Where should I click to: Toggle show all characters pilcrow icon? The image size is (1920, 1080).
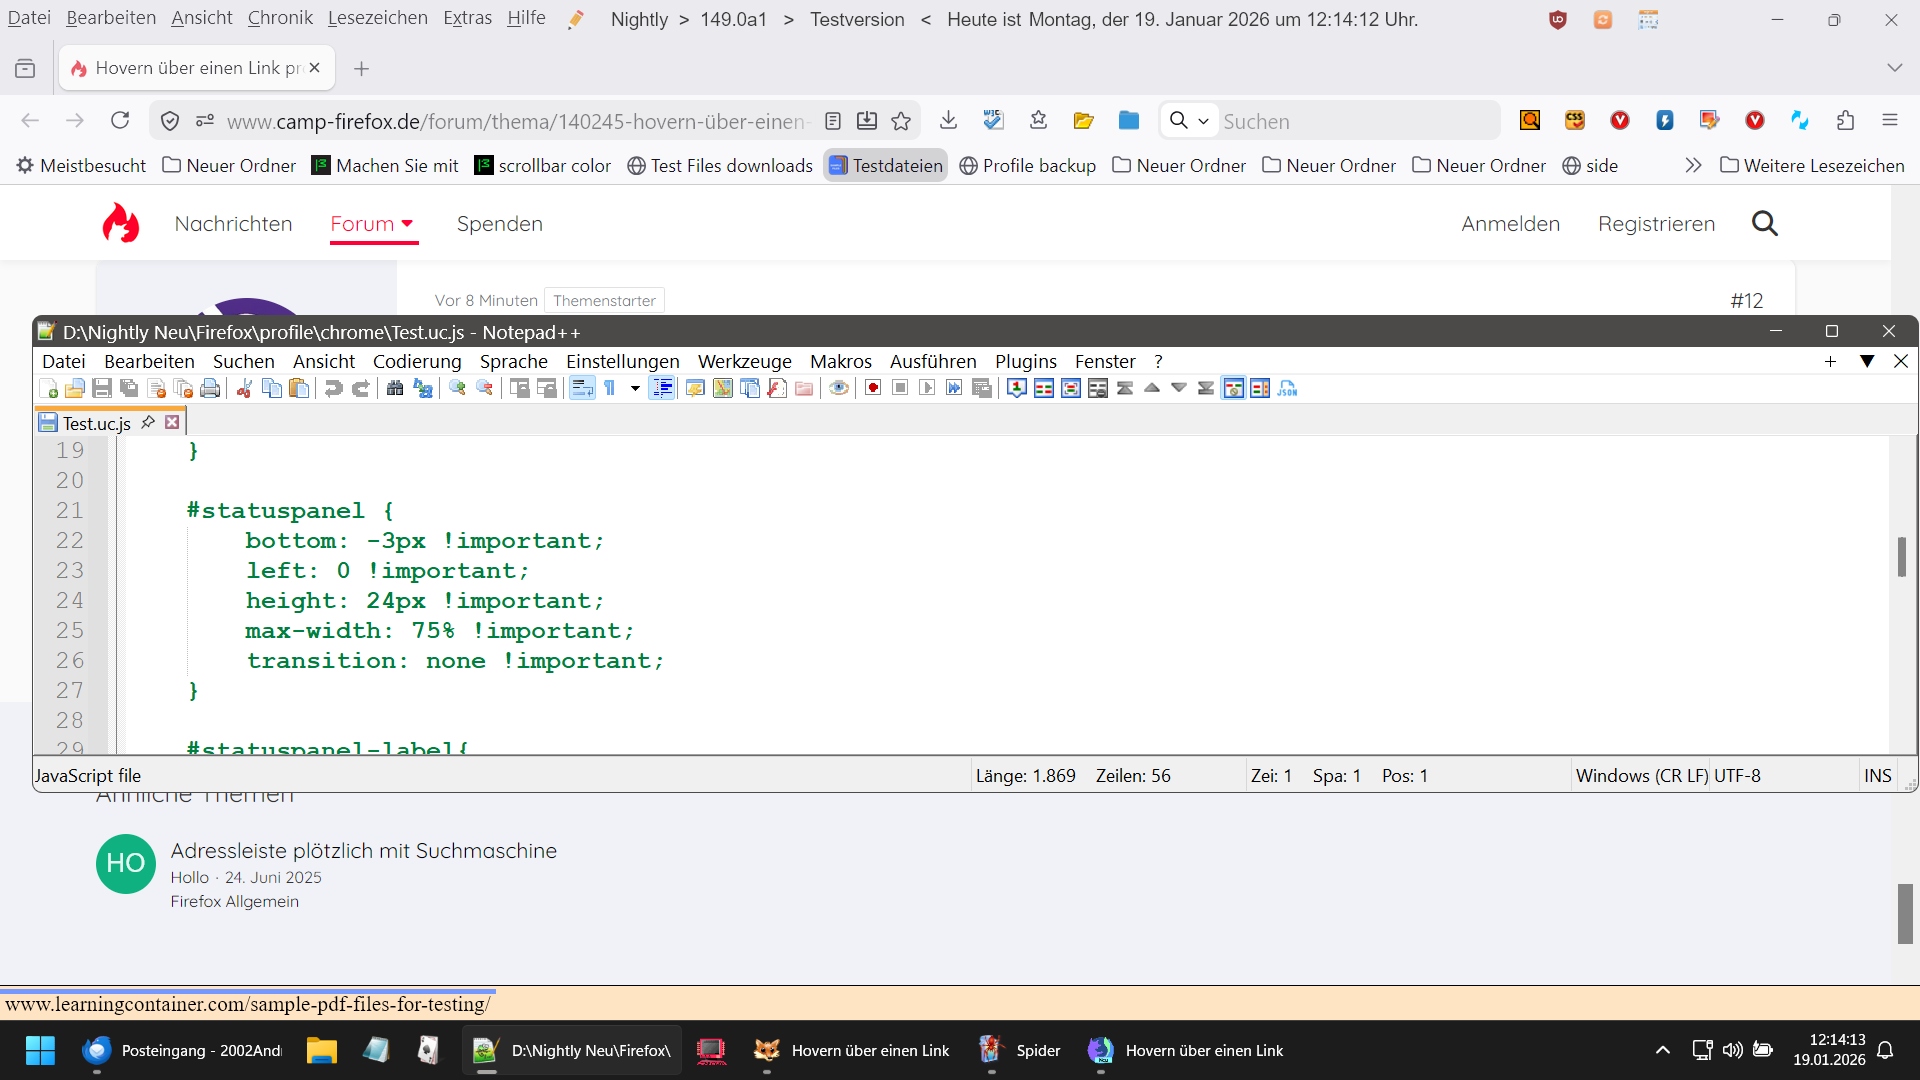coord(610,388)
